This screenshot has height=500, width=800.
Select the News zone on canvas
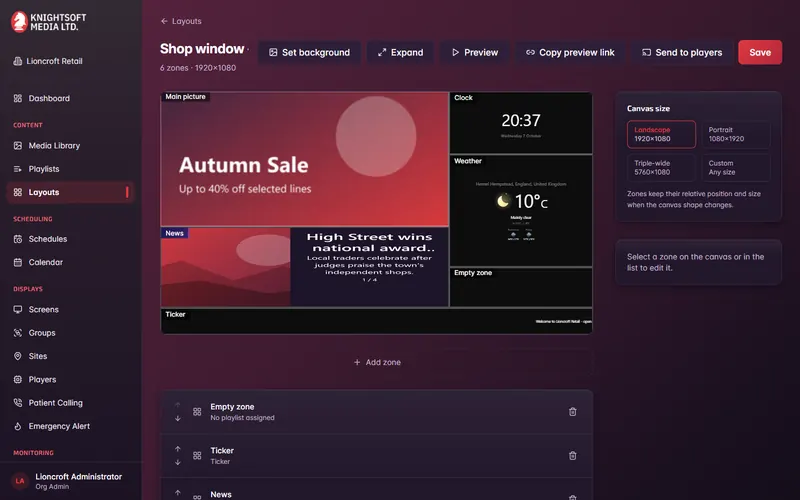coord(305,267)
